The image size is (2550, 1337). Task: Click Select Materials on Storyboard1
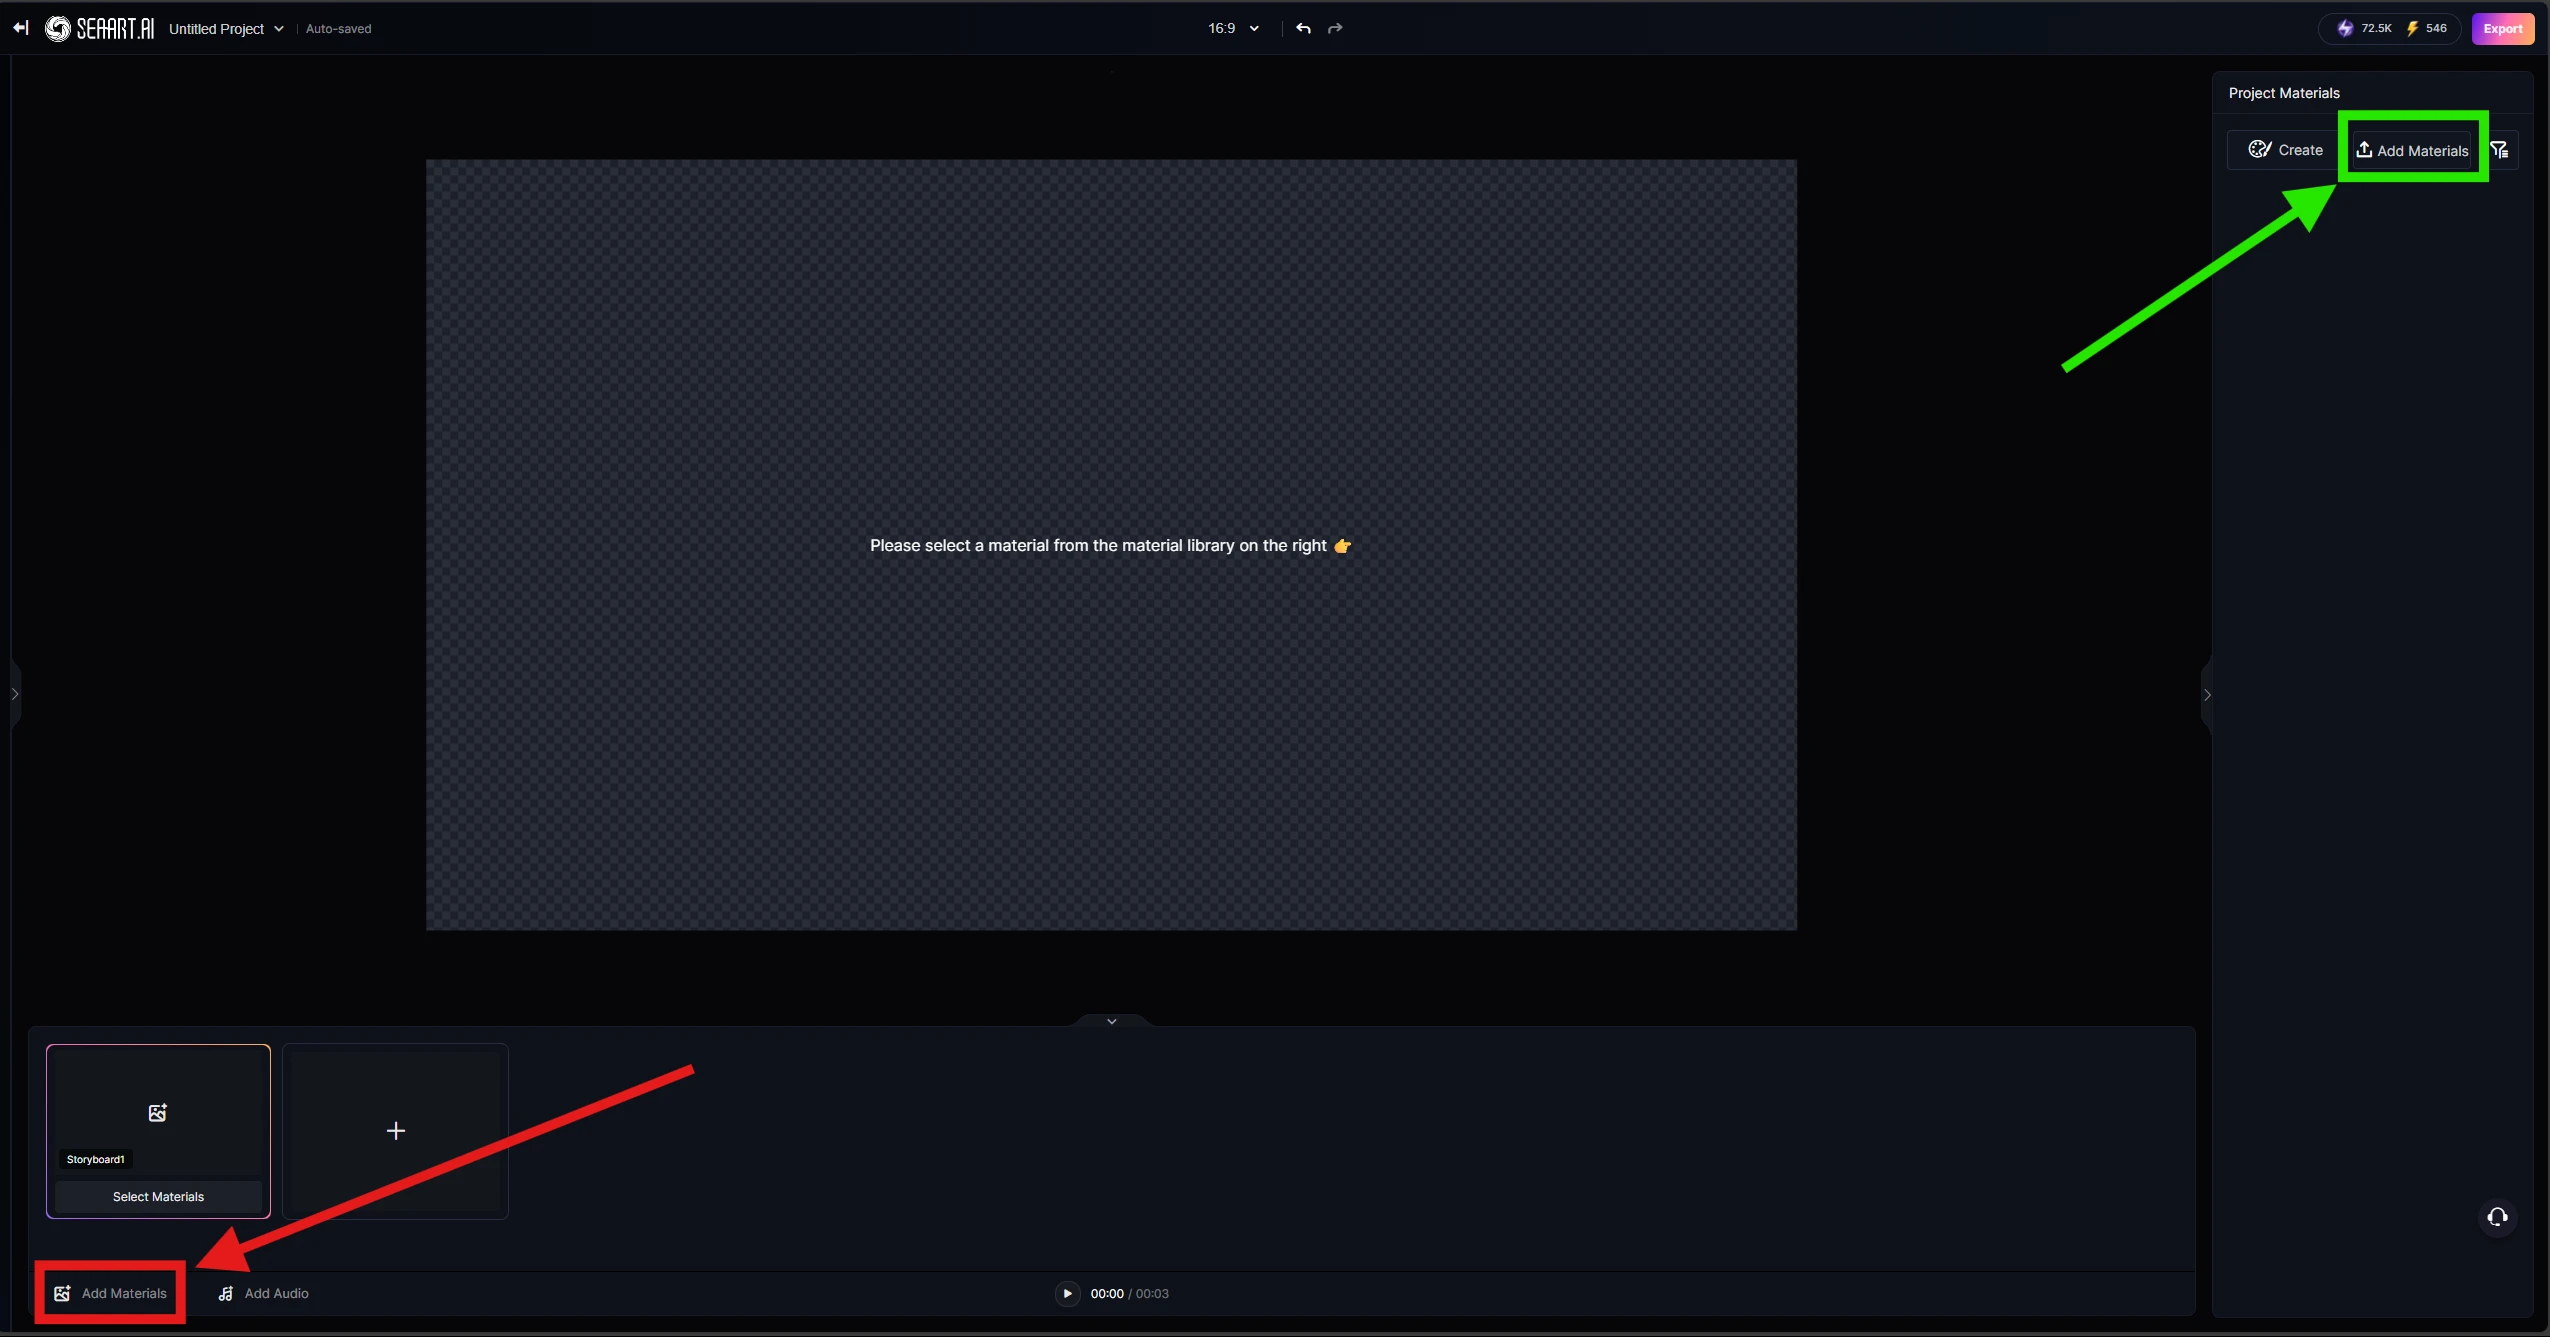pyautogui.click(x=158, y=1196)
